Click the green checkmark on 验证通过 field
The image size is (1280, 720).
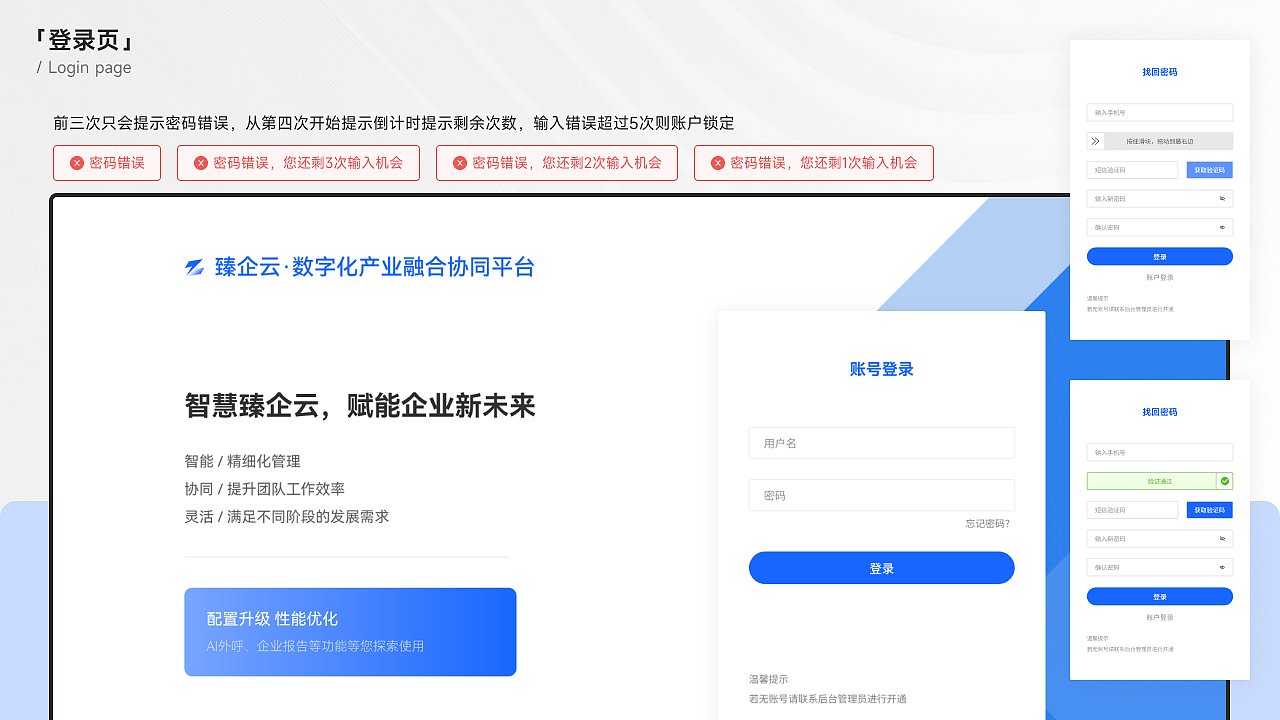[1224, 480]
